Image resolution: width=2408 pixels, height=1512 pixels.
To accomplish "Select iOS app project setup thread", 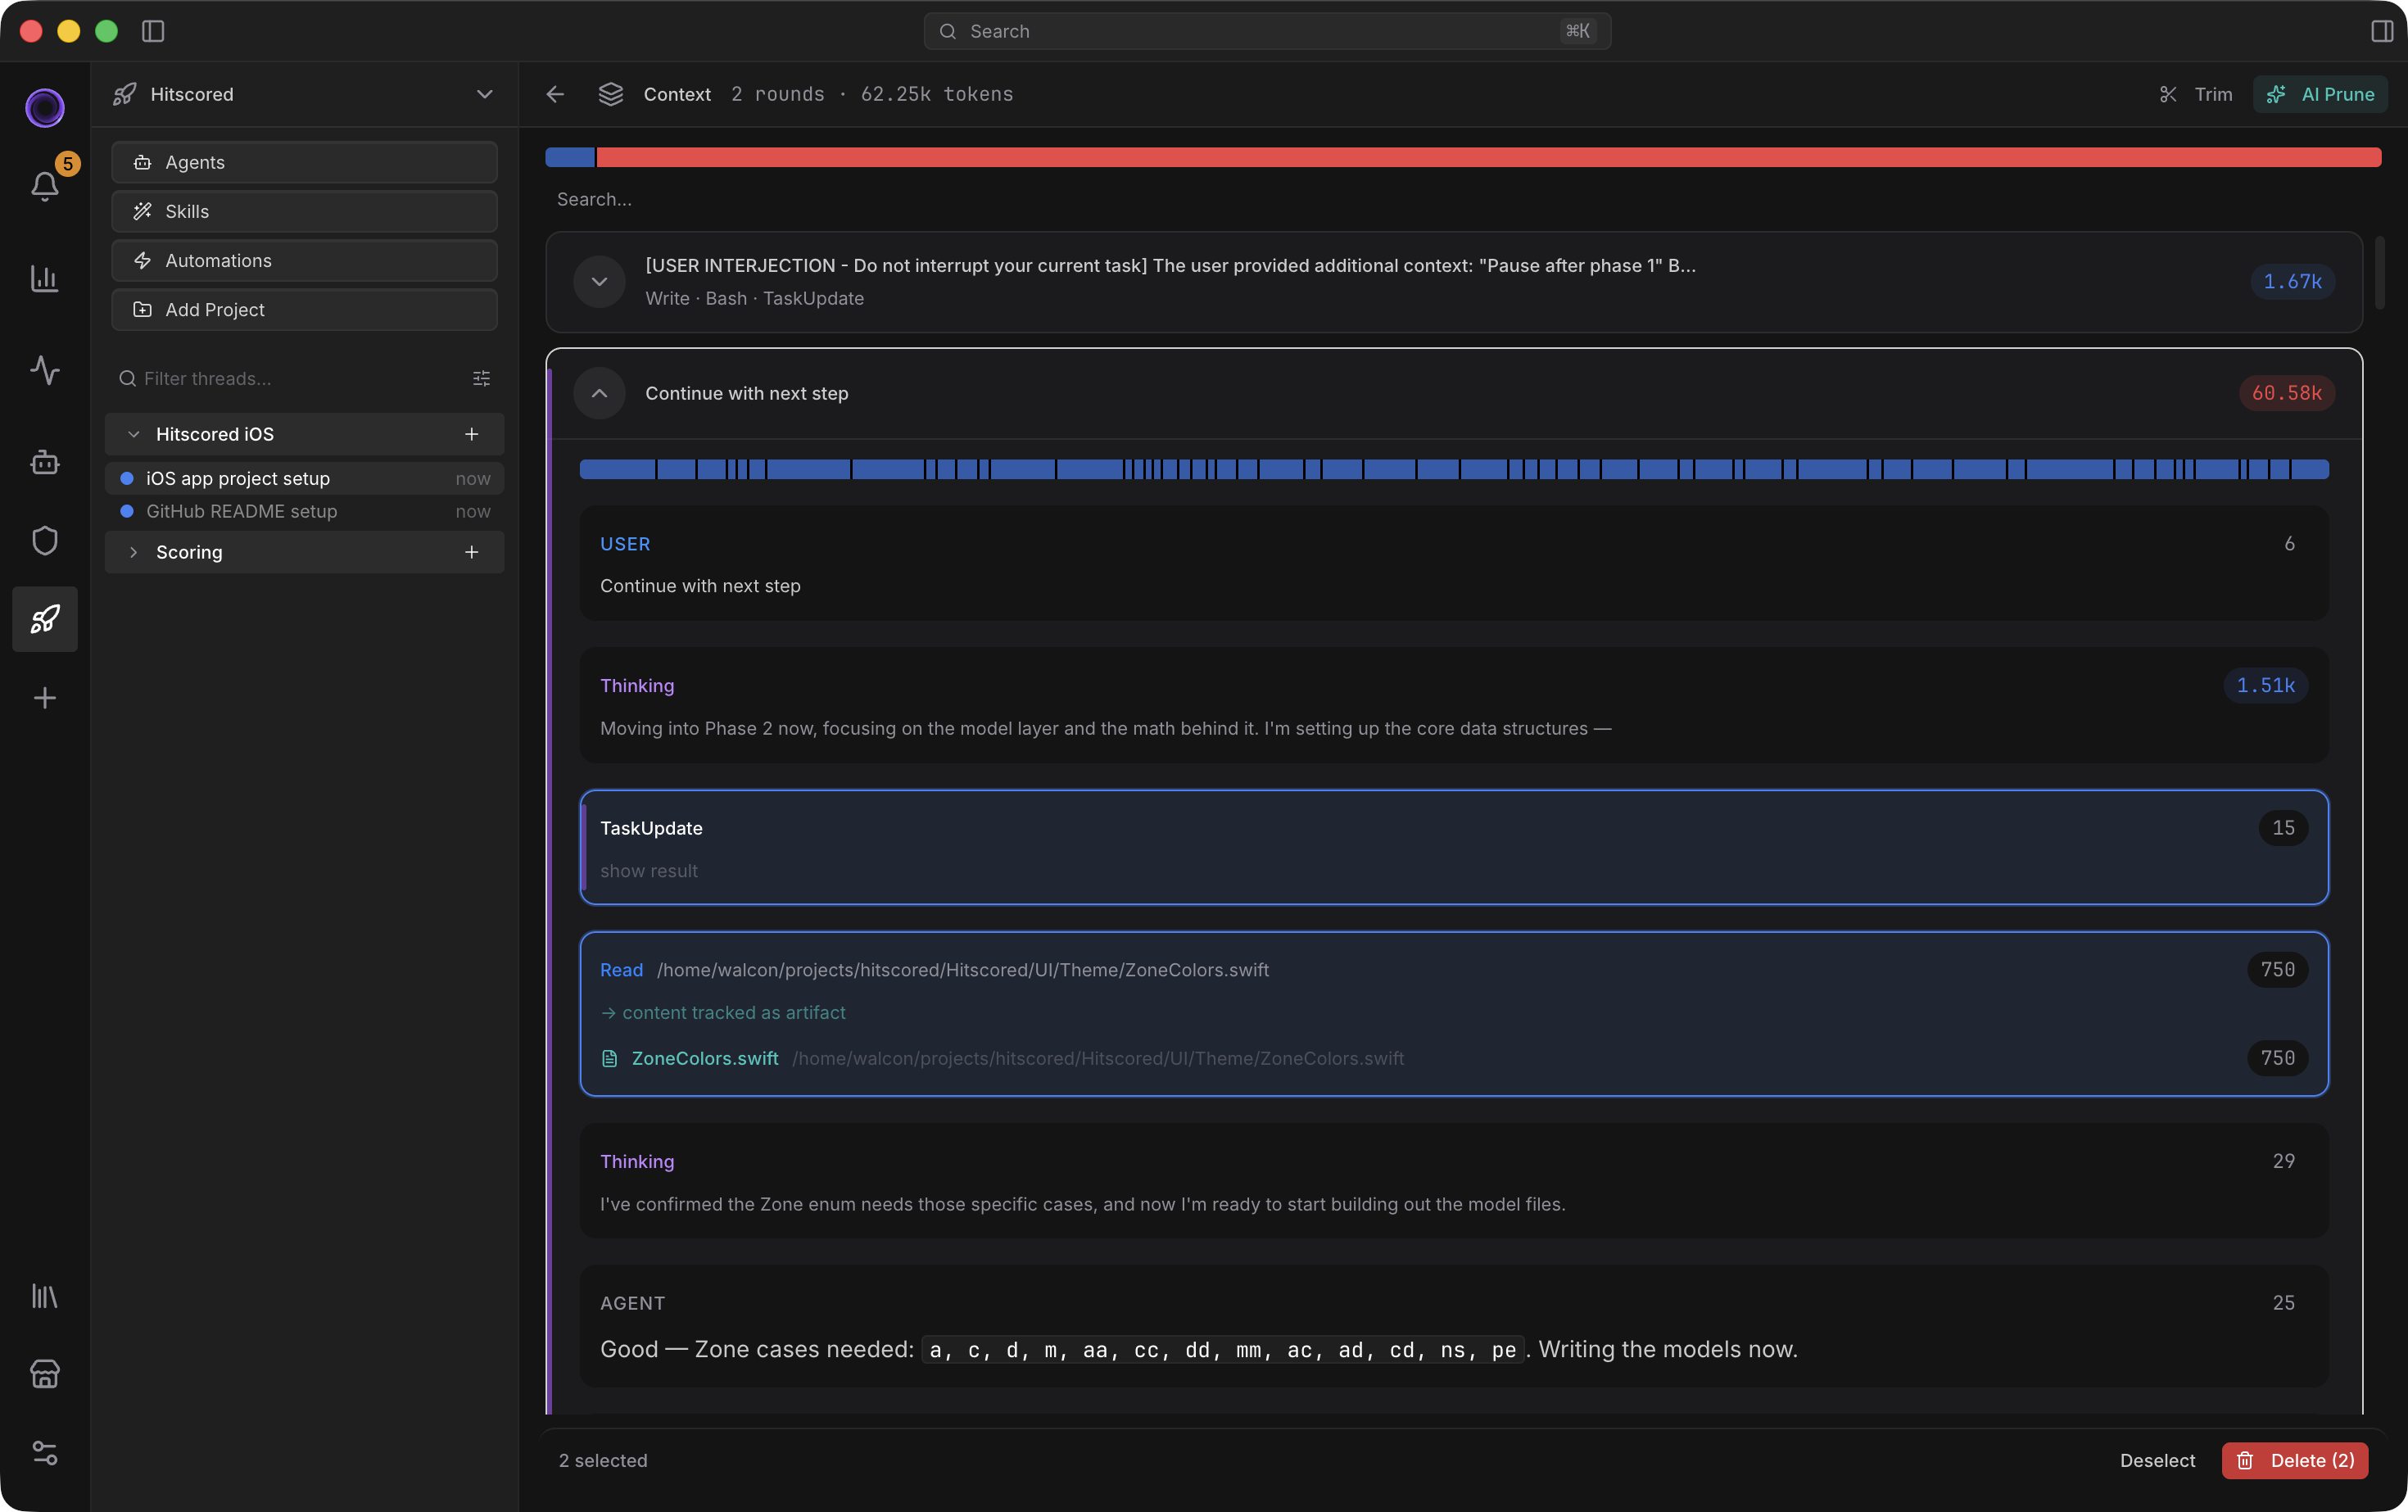I will tap(305, 478).
